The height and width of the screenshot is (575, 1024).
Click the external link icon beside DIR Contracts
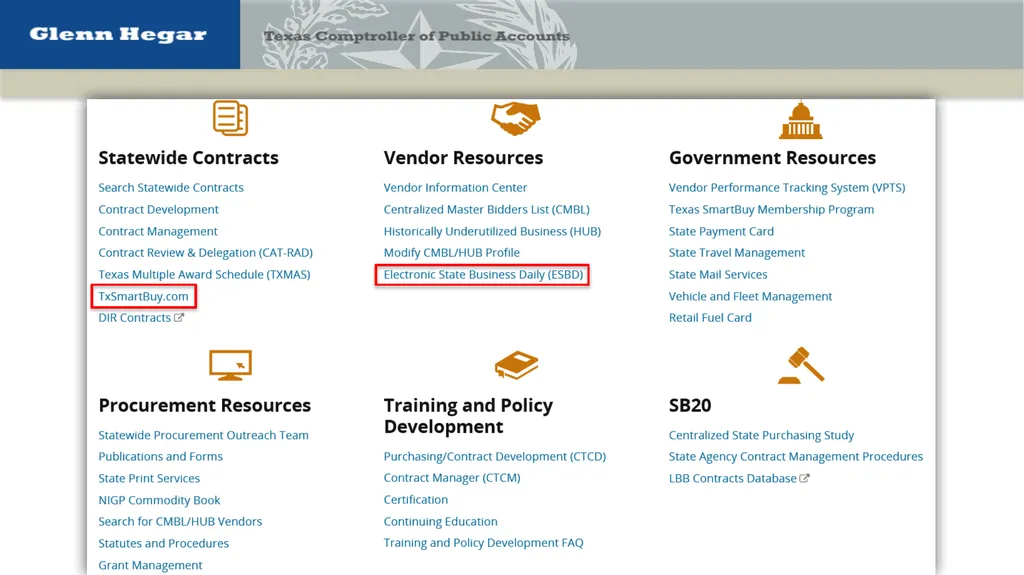click(179, 318)
